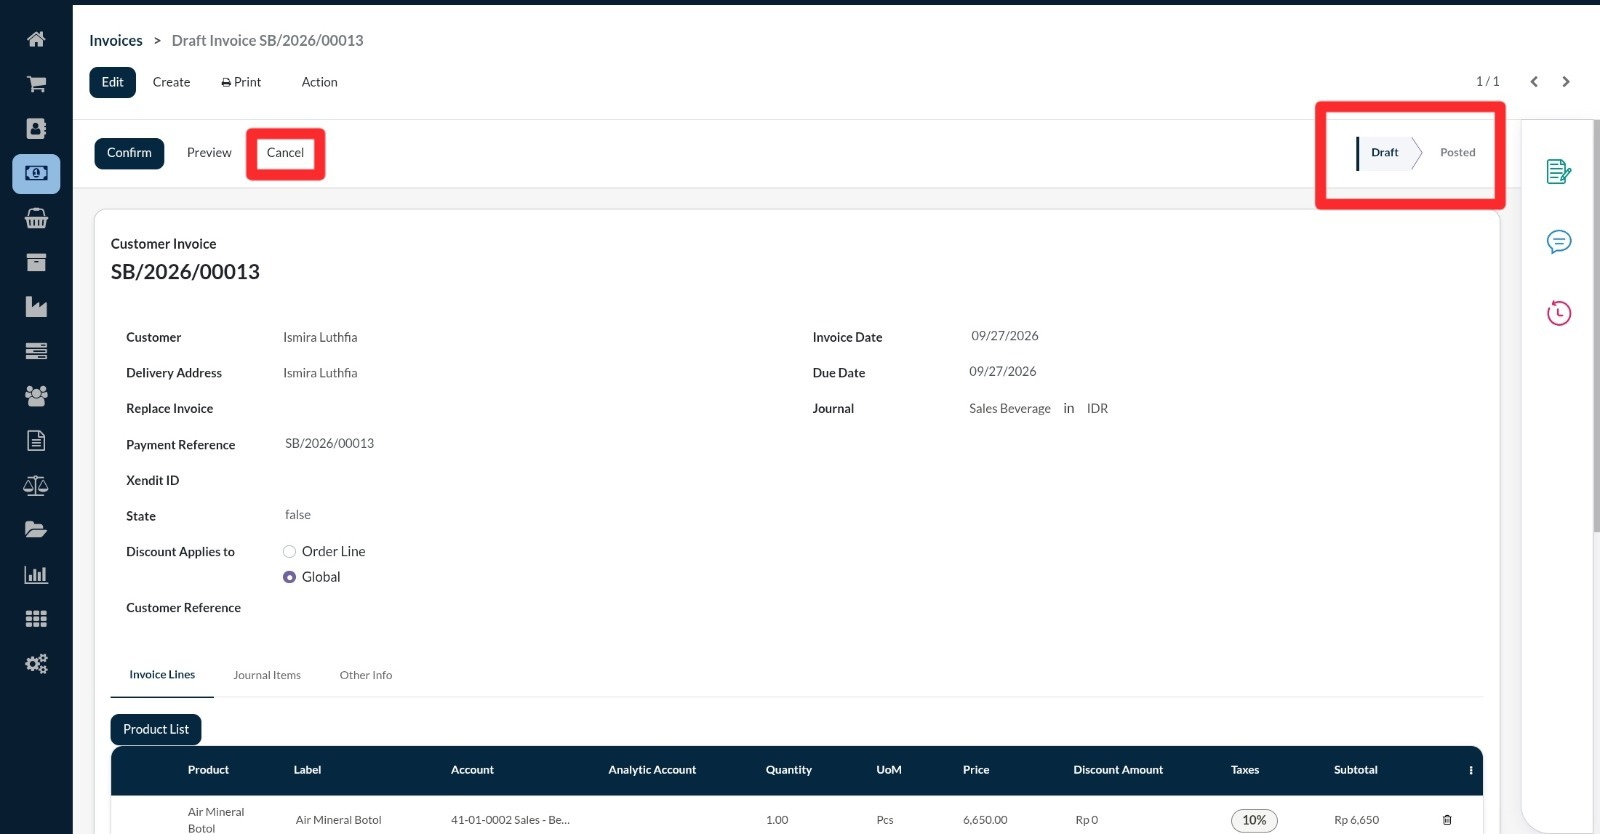Open the factory manufacturing sidebar icon
The height and width of the screenshot is (834, 1600).
click(36, 307)
